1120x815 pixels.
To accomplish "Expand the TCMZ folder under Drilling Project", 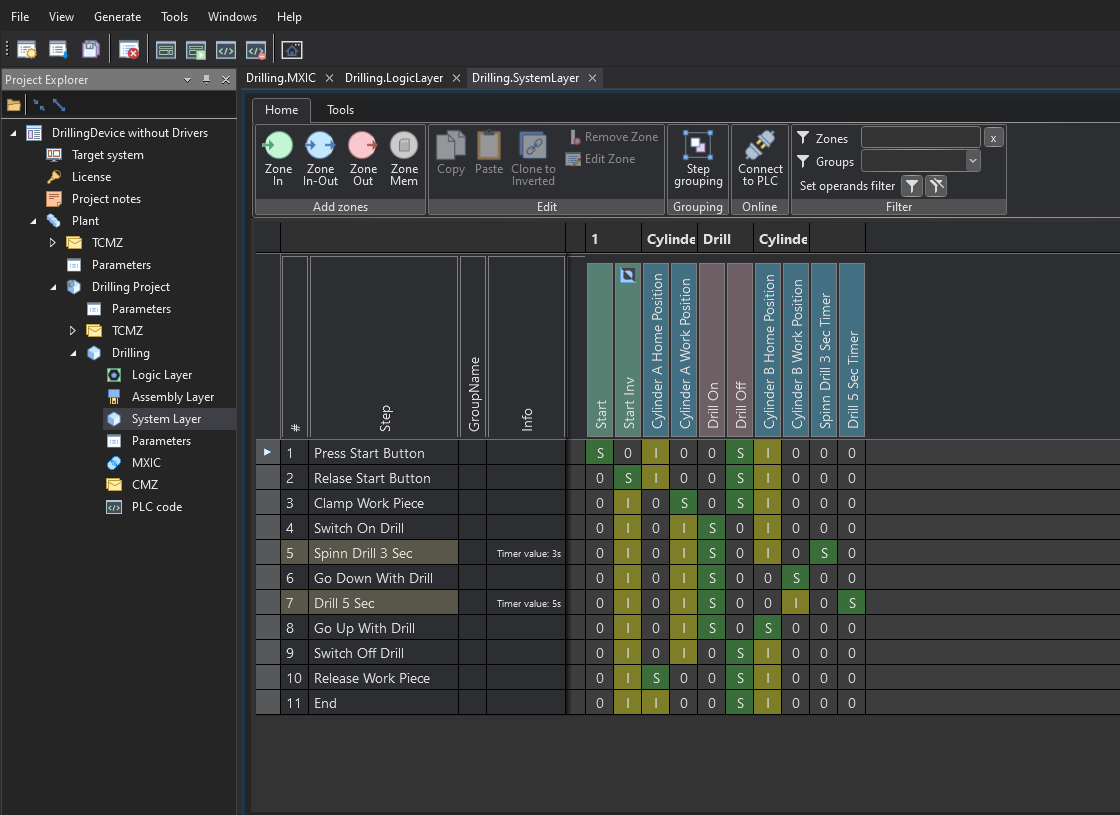I will pyautogui.click(x=72, y=331).
